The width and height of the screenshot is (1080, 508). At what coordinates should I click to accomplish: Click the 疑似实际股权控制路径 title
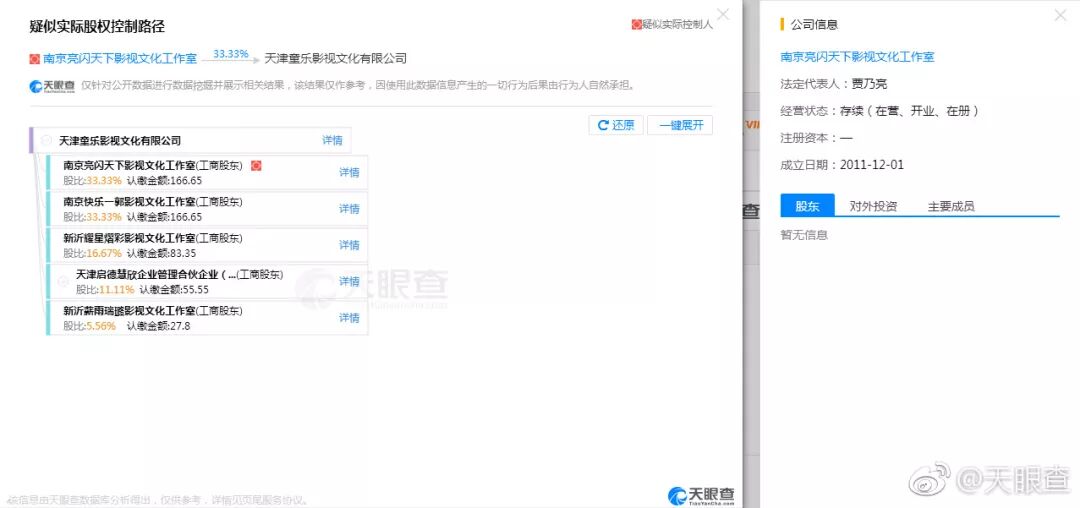pos(97,27)
